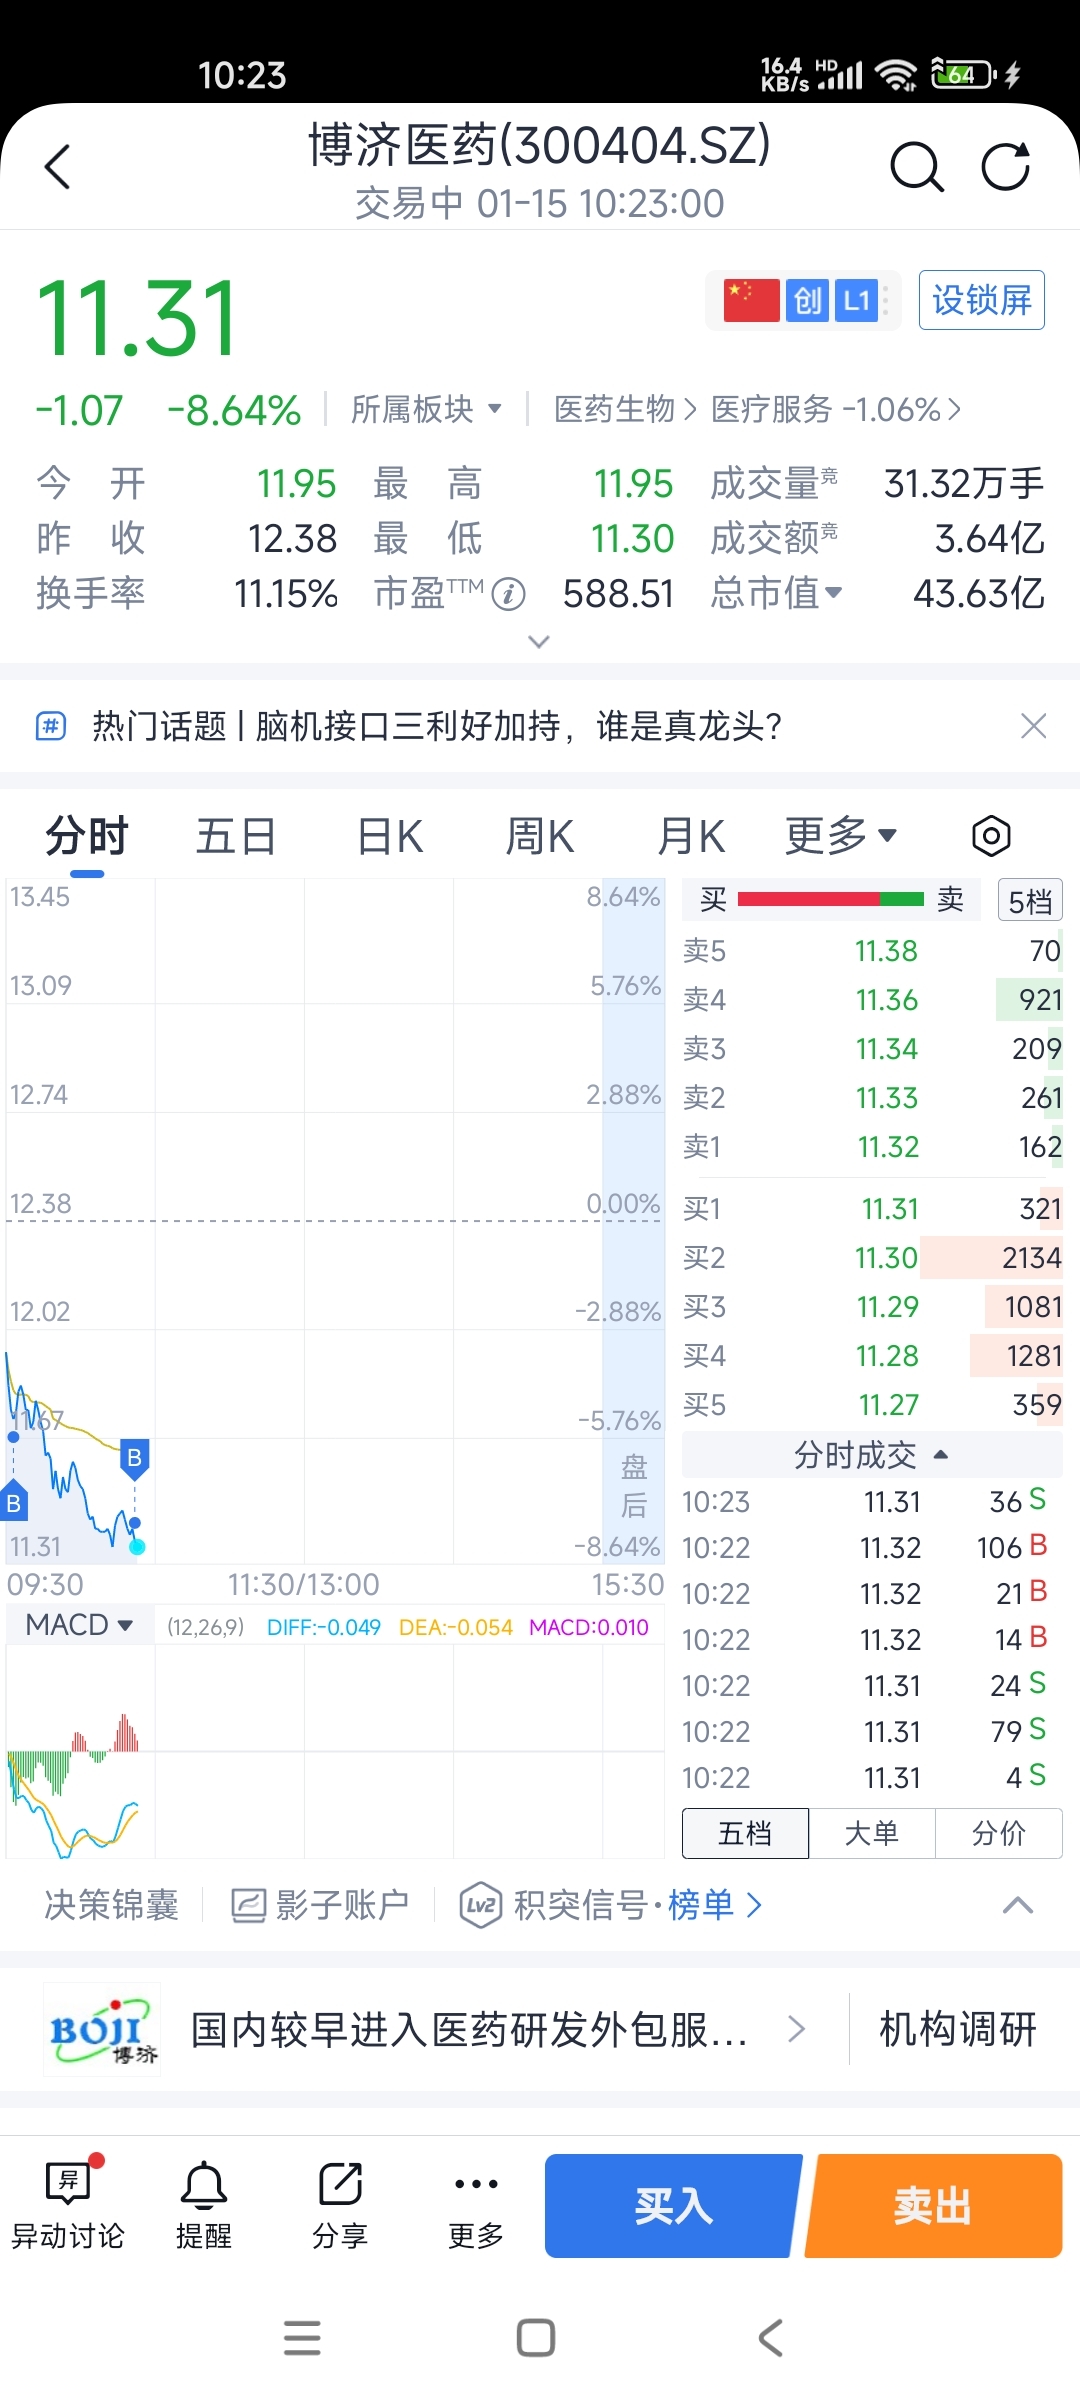Refresh the quote data
Screen dimensions: 1080x2400
[x=1006, y=167]
